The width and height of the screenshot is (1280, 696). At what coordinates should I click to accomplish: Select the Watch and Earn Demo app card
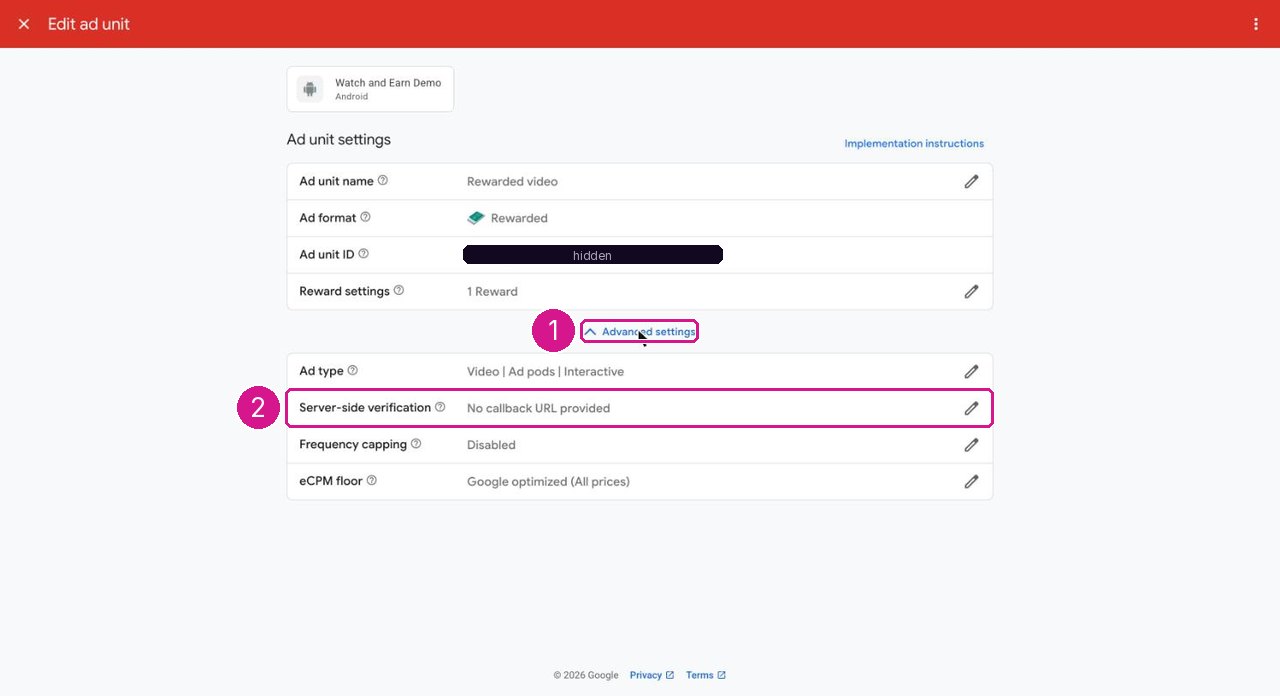[370, 89]
